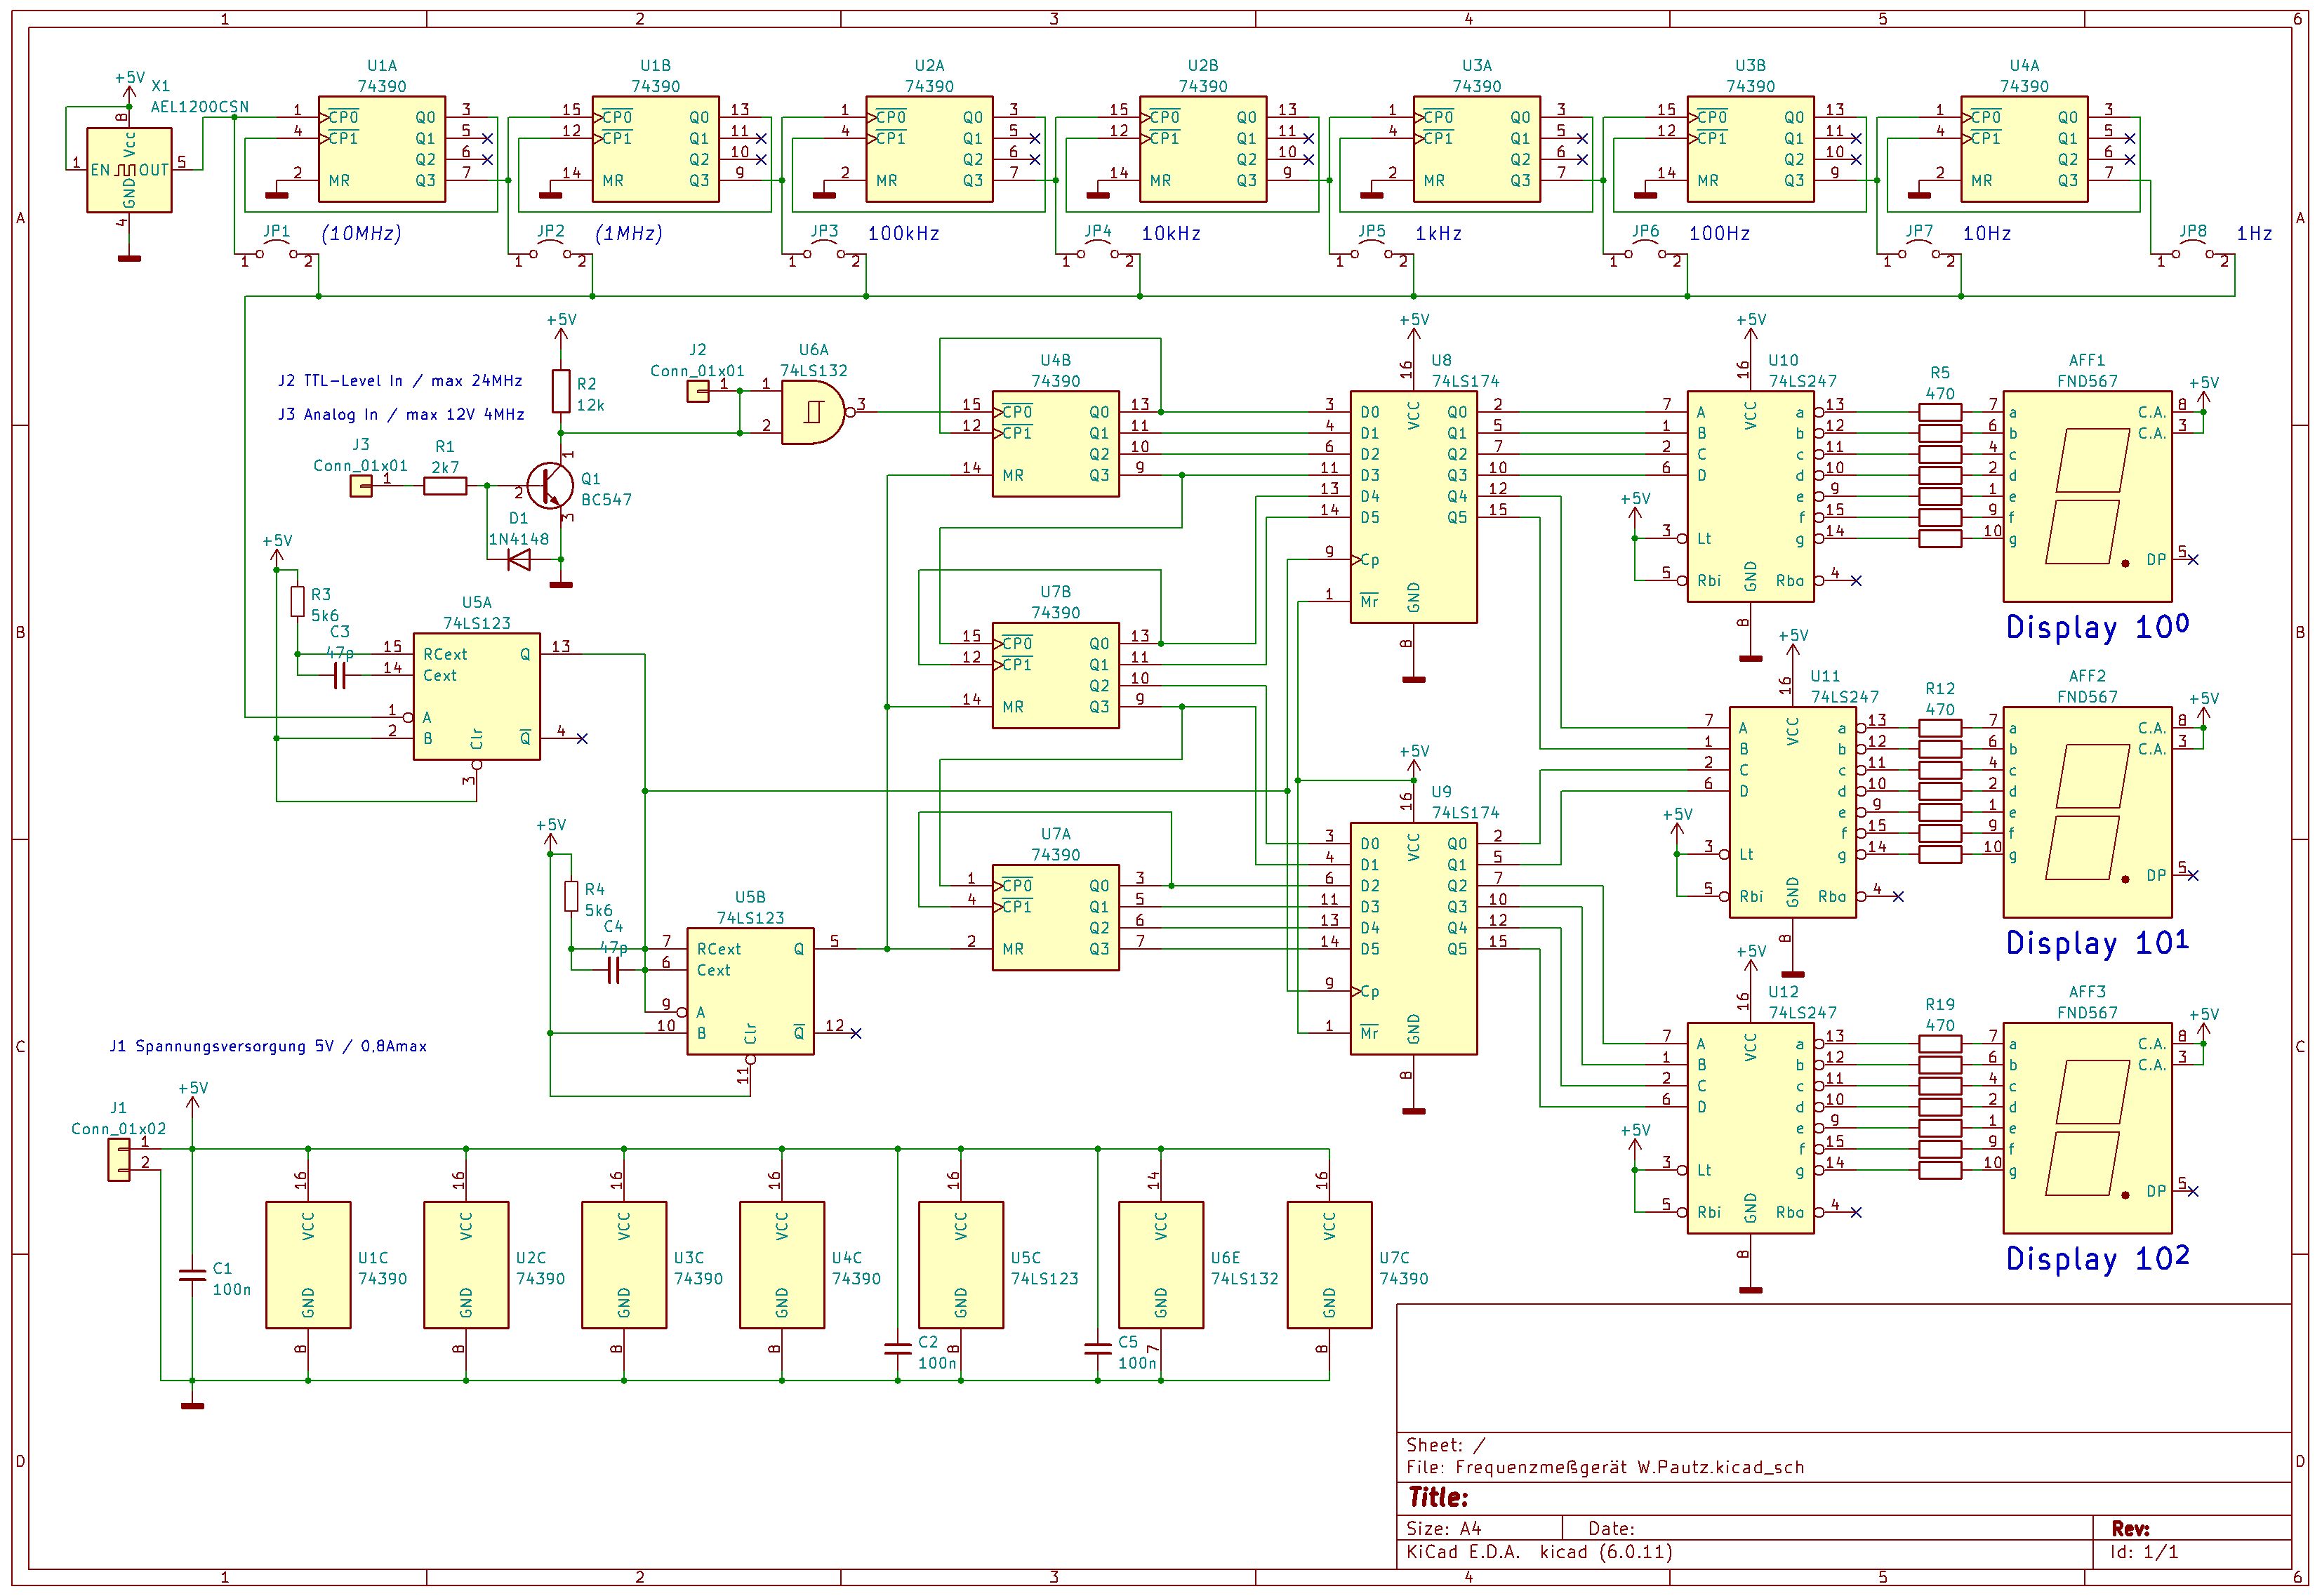Click the J1 Spannungsversorgung text note
Viewport: 2322px width, 1596px height.
pyautogui.click(x=268, y=1046)
